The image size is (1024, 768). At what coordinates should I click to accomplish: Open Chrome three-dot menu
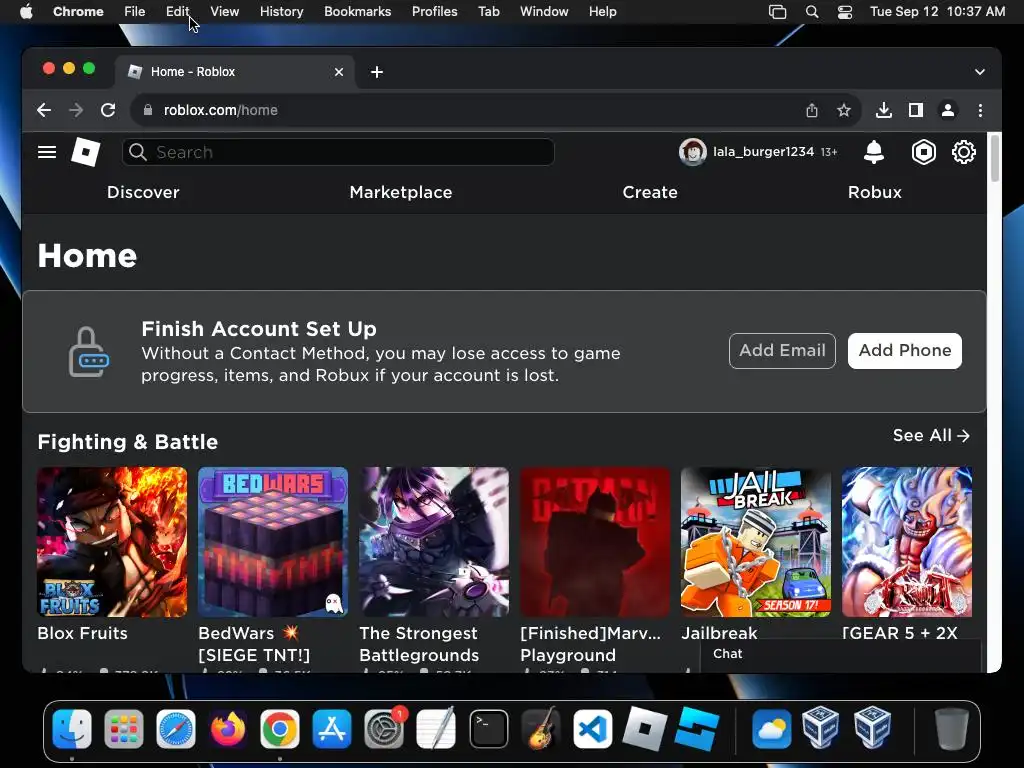[980, 110]
